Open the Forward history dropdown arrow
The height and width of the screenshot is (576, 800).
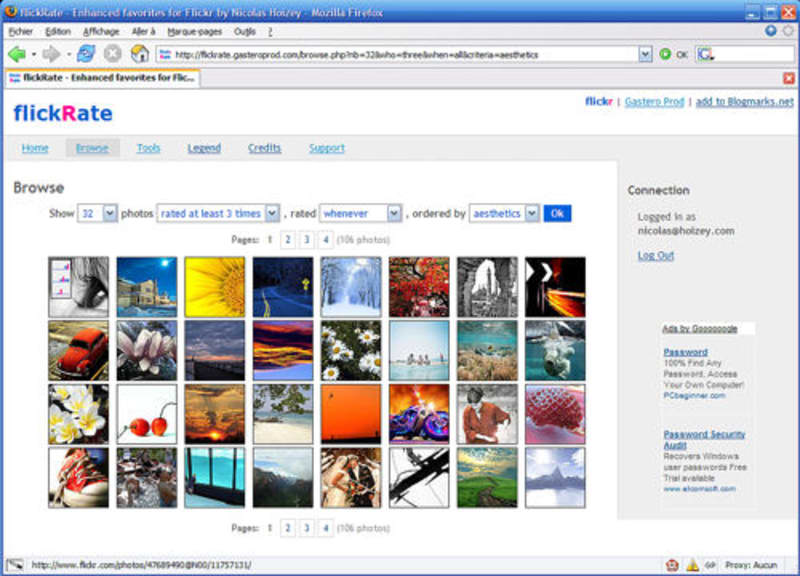(x=68, y=54)
